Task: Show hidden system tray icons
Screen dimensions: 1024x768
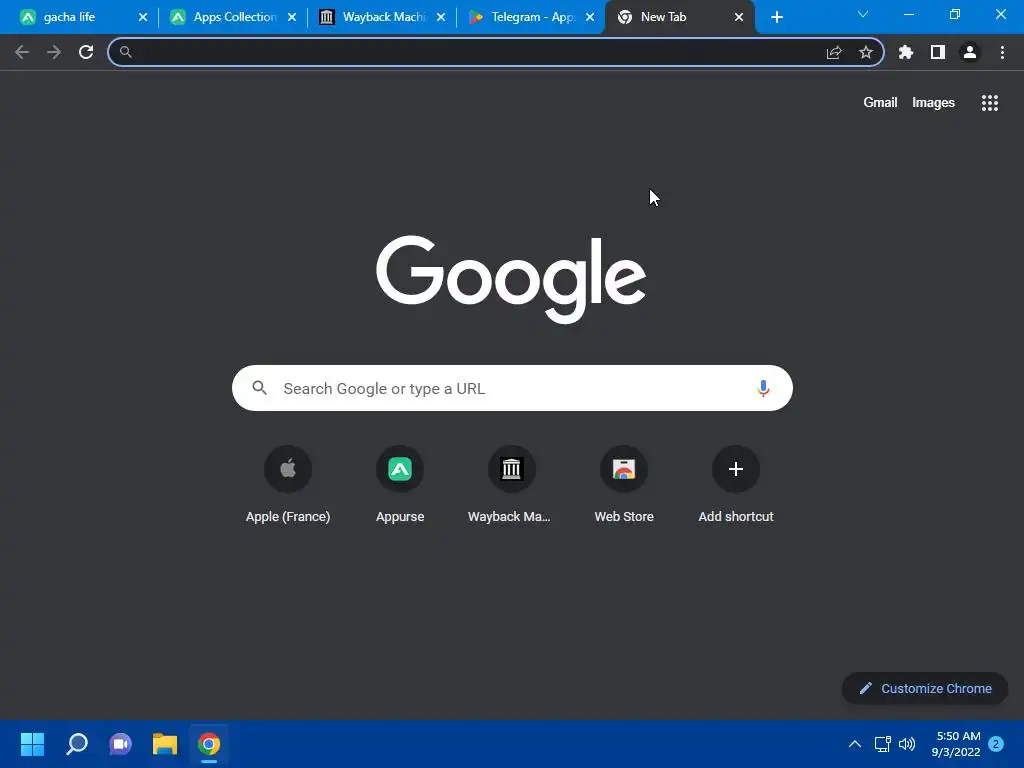Action: (x=855, y=744)
